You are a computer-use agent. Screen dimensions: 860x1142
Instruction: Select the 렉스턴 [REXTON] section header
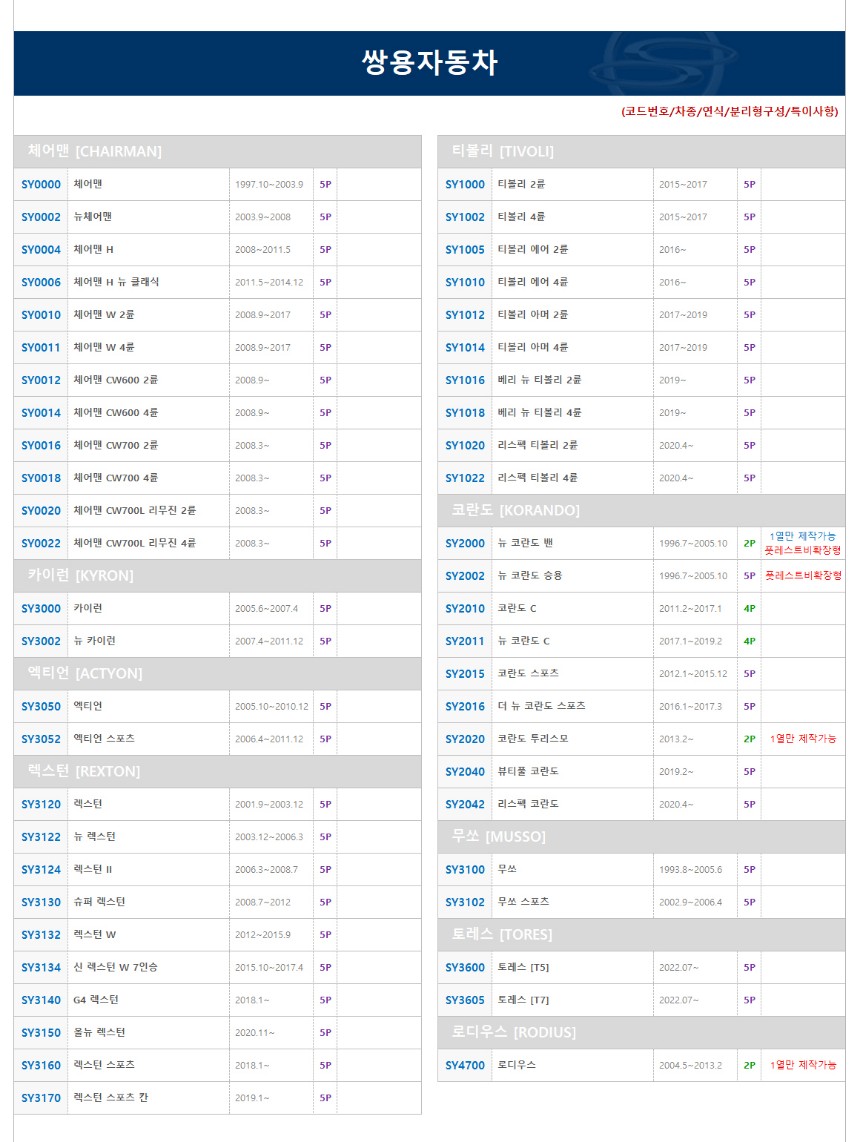pos(84,771)
